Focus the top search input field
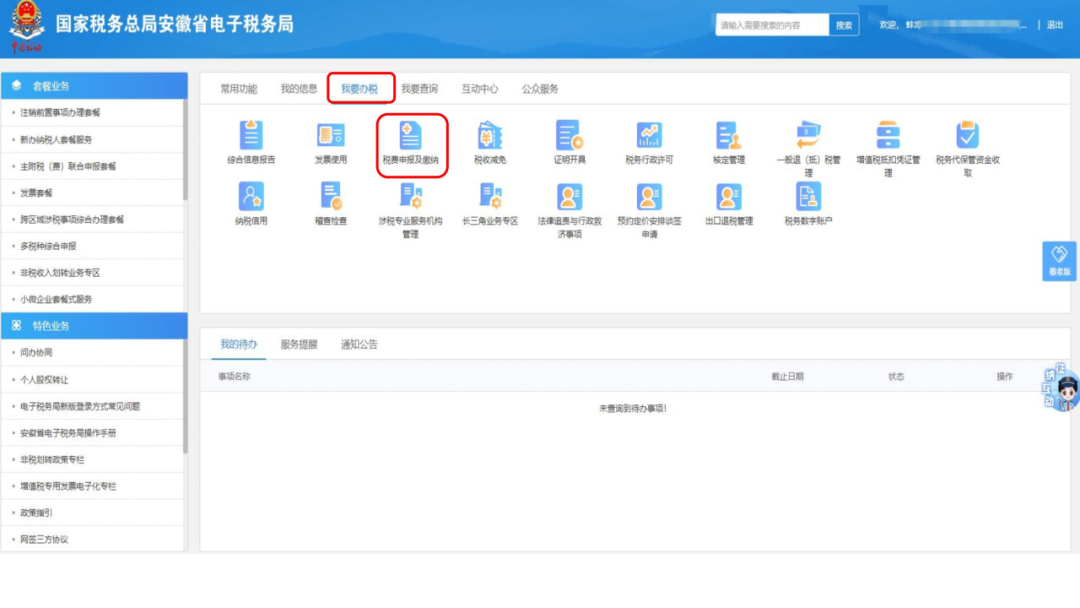Image resolution: width=1080 pixels, height=608 pixels. pyautogui.click(x=772, y=25)
